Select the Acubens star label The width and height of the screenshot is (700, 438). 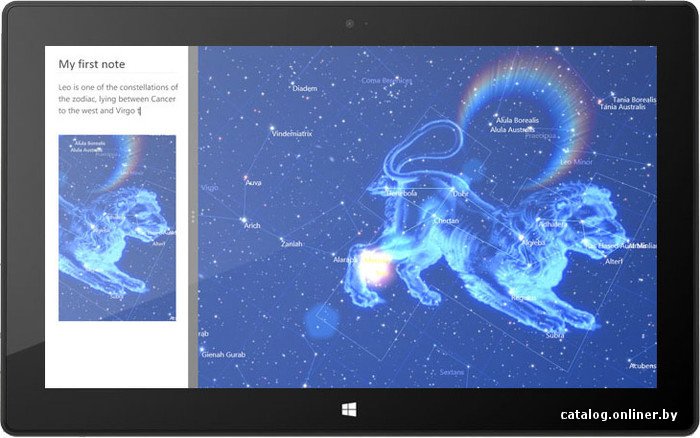[x=643, y=366]
